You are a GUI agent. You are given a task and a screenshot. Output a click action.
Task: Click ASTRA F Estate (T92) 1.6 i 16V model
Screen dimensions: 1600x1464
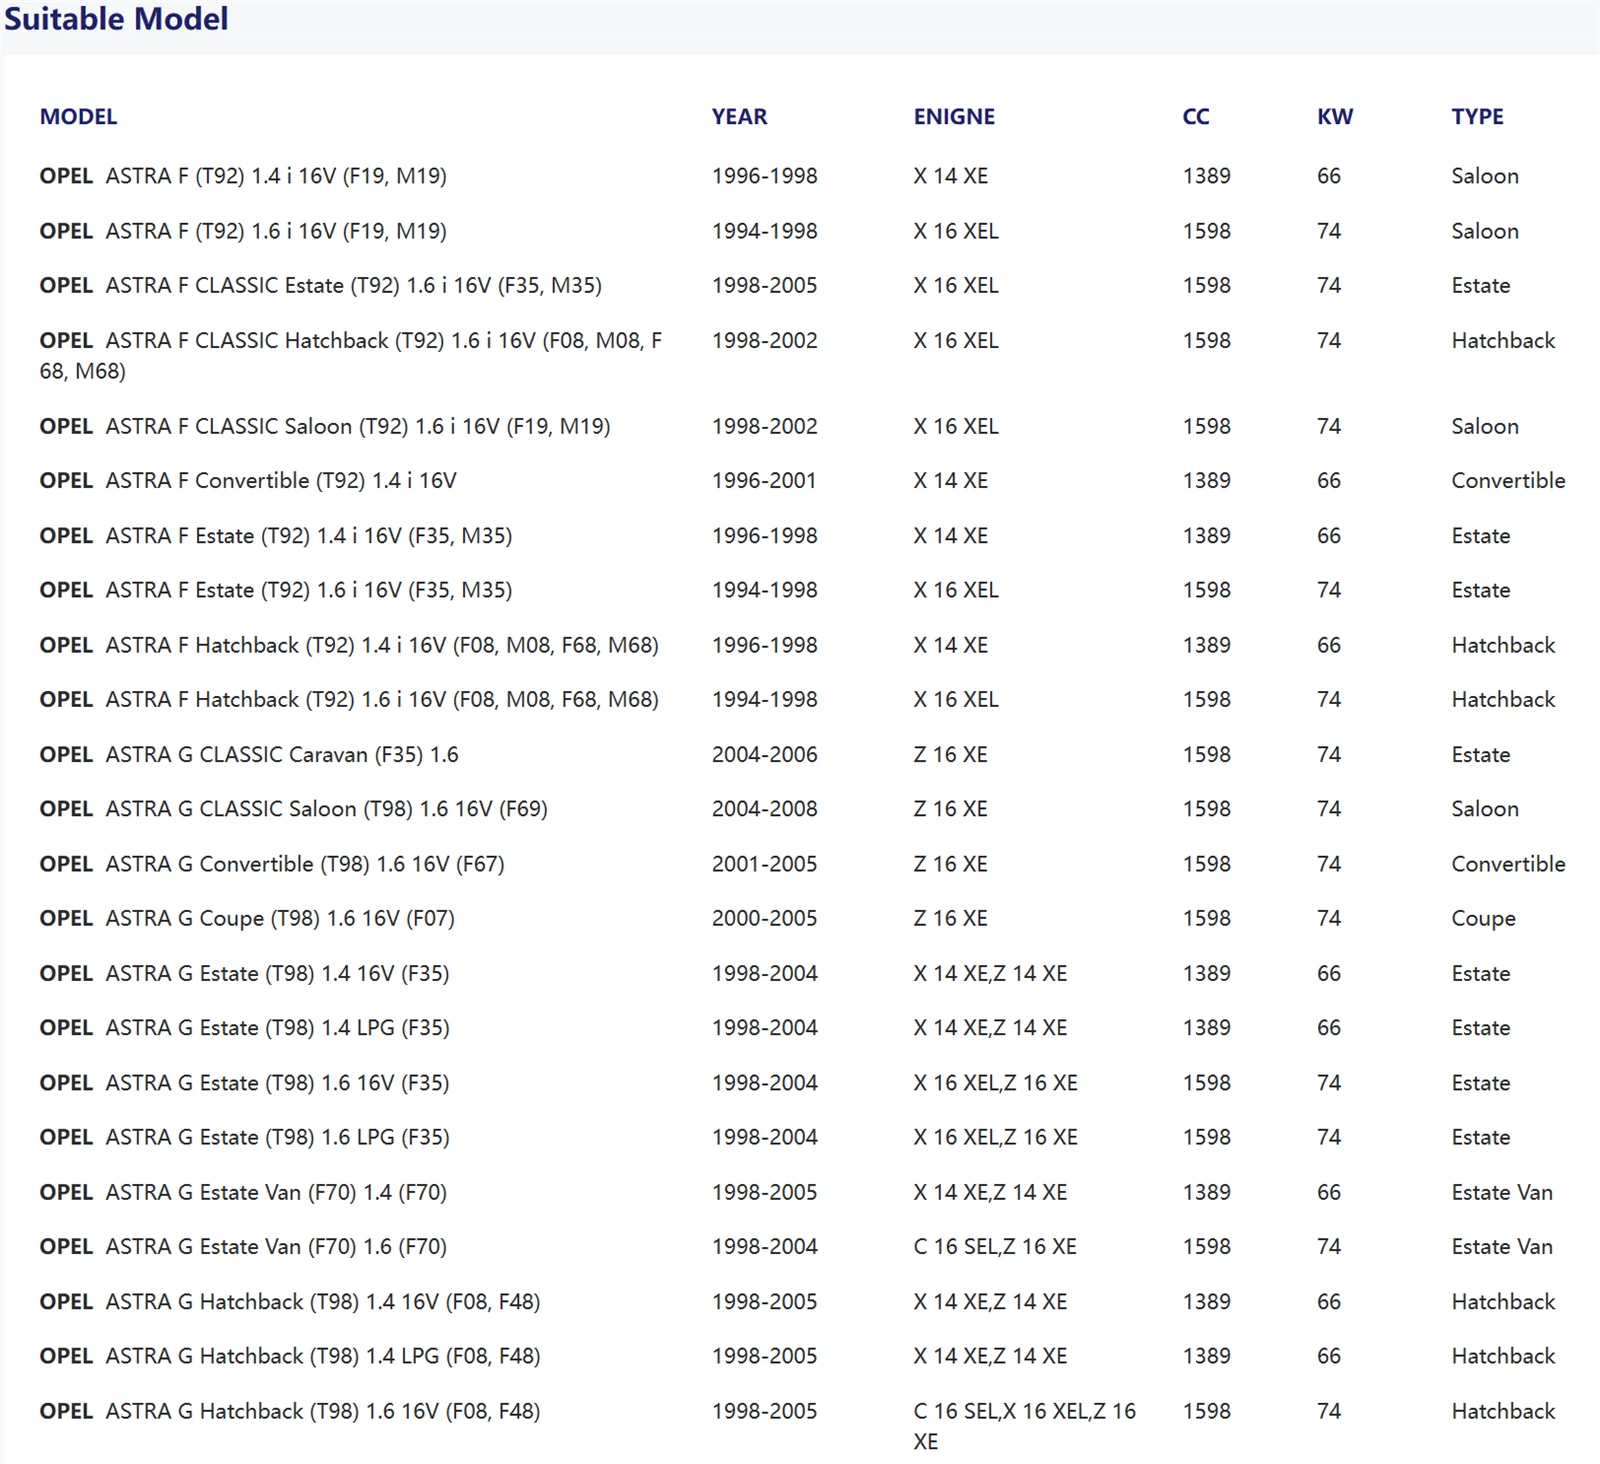(x=276, y=590)
